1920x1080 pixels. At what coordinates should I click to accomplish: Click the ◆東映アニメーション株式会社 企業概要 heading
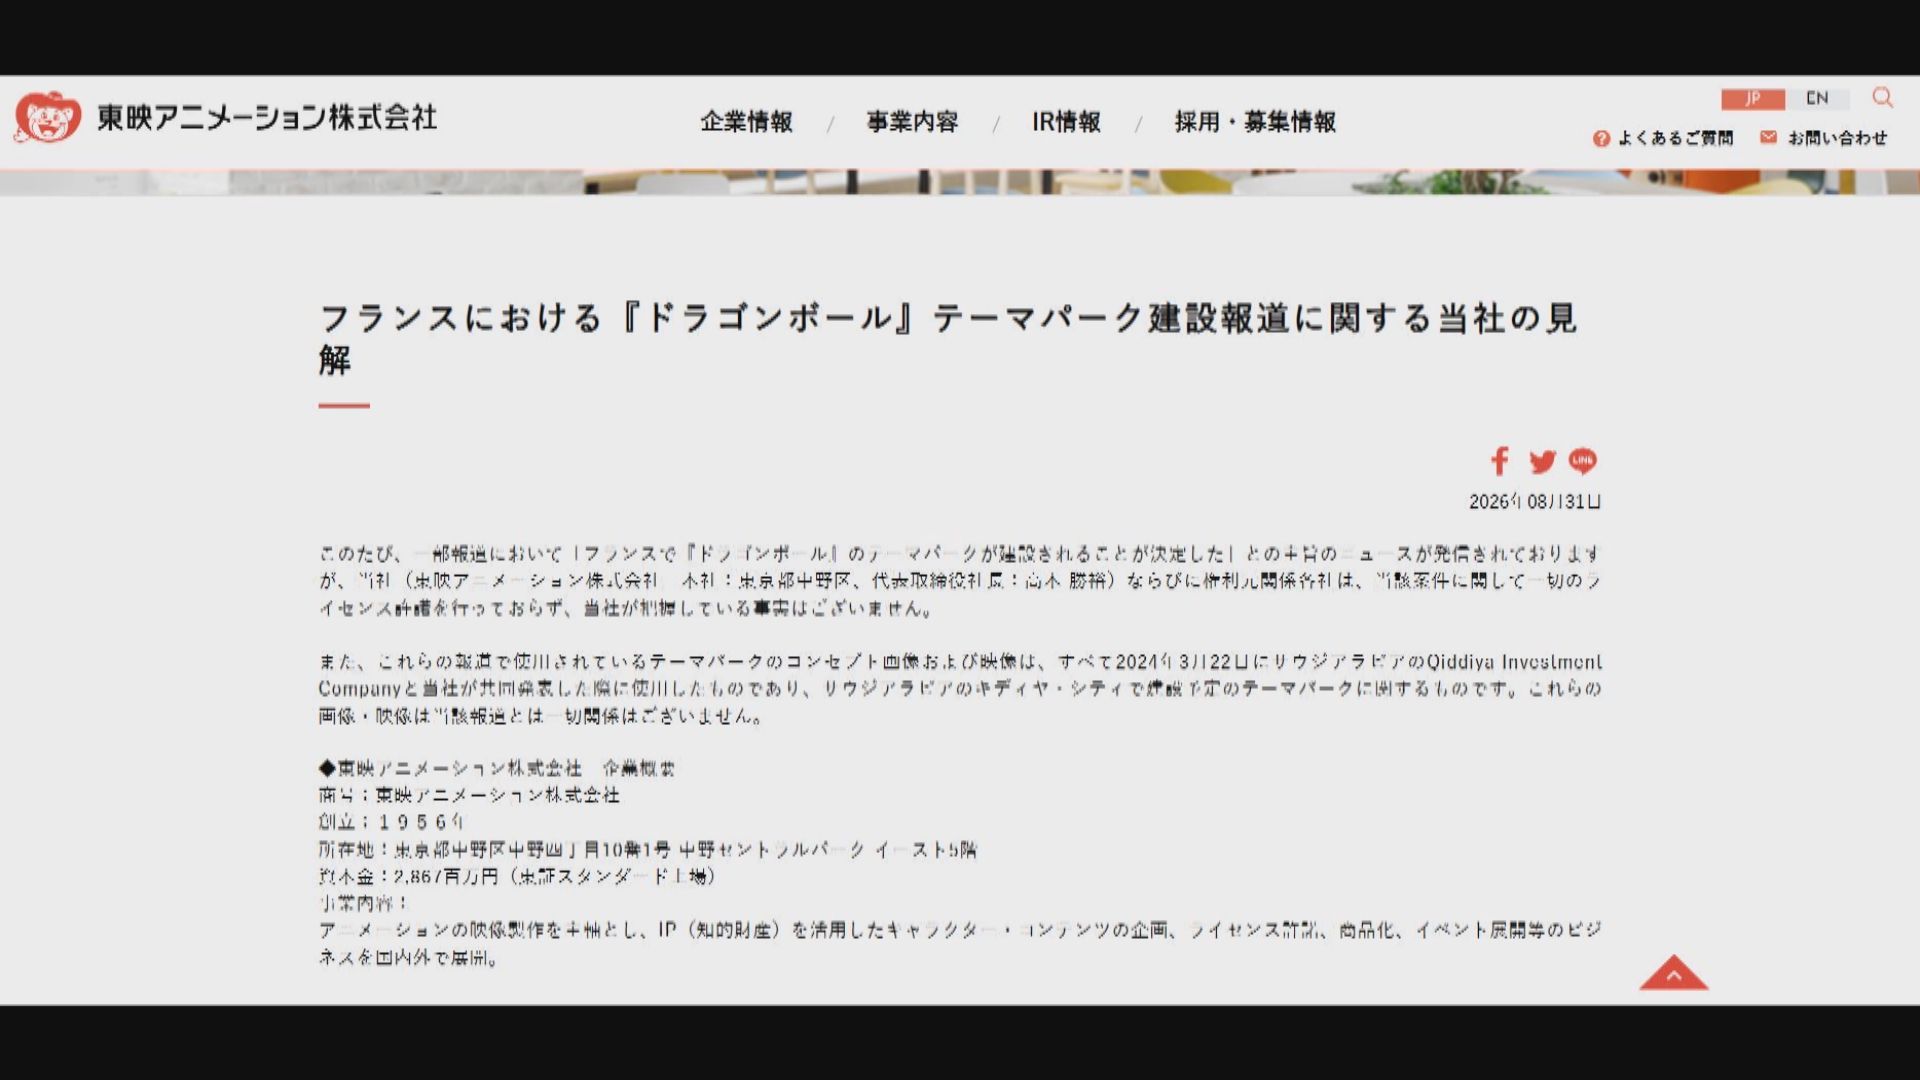(x=497, y=768)
